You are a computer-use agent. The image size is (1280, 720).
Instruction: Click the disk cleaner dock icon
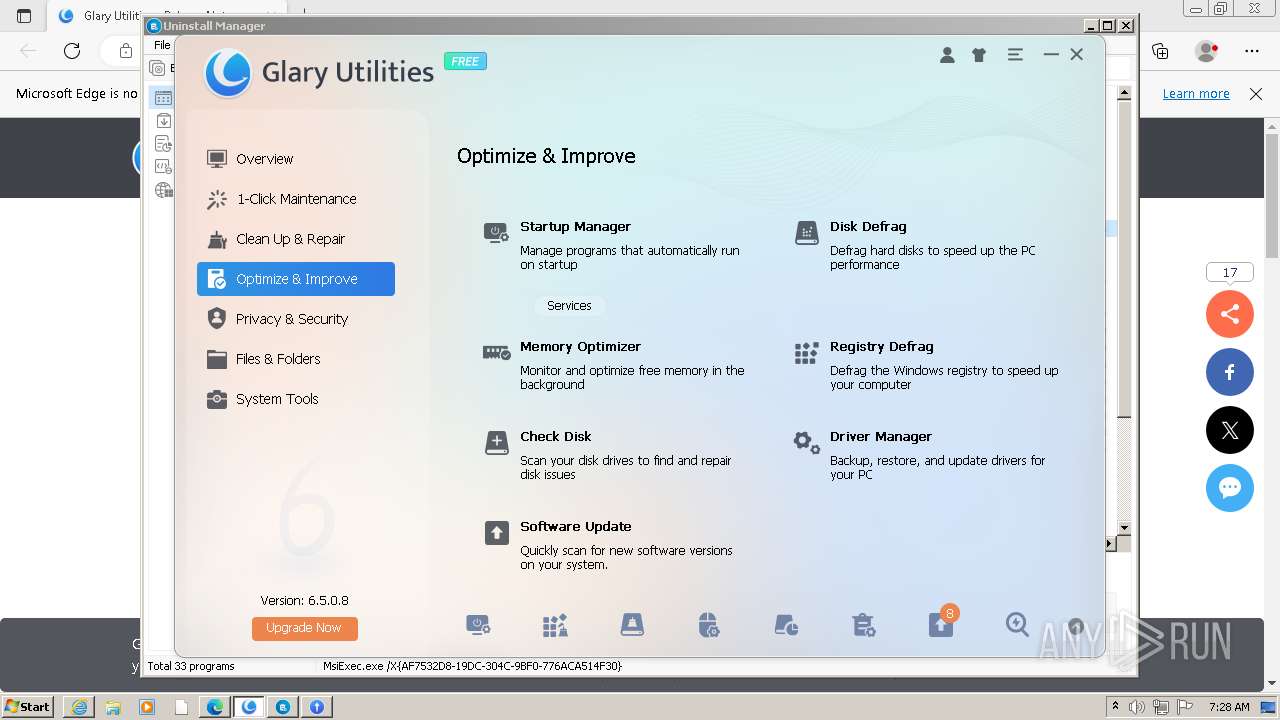click(632, 626)
